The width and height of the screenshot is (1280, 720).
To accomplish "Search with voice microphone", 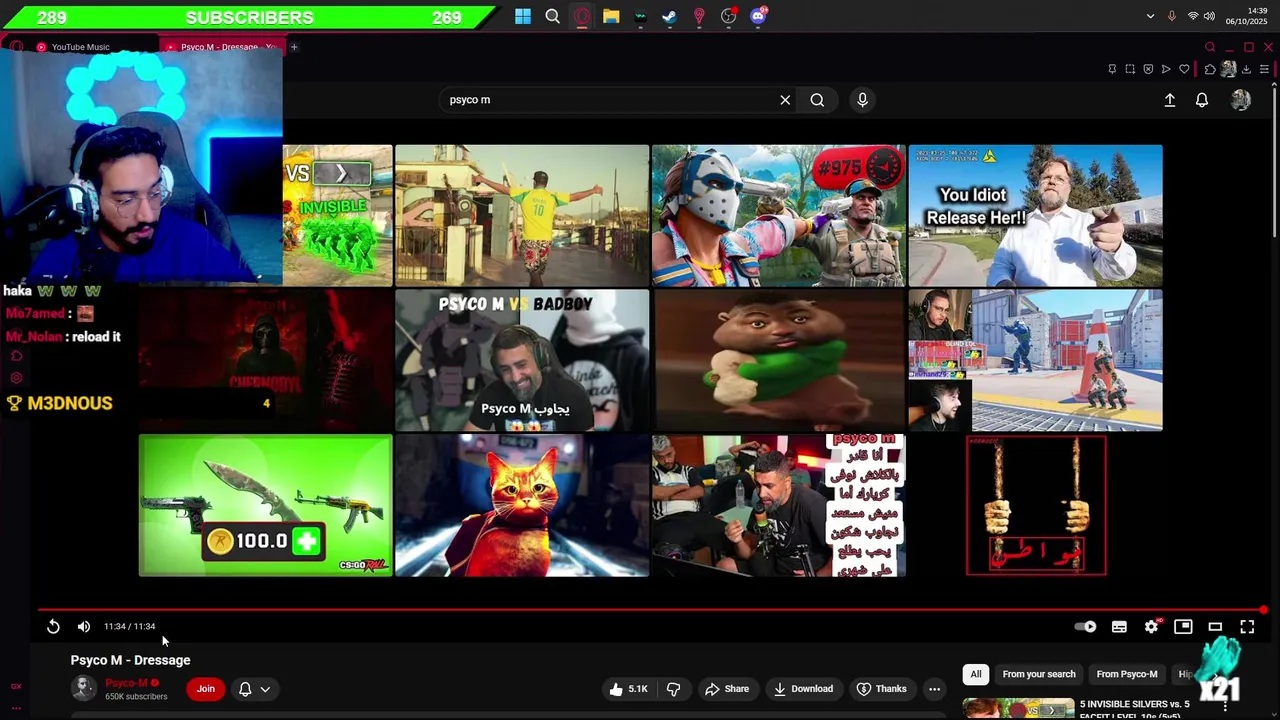I will point(862,100).
